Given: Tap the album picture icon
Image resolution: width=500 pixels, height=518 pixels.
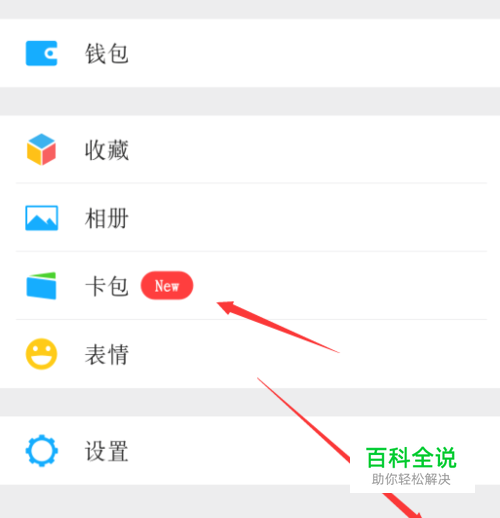Looking at the screenshot, I should (x=42, y=218).
